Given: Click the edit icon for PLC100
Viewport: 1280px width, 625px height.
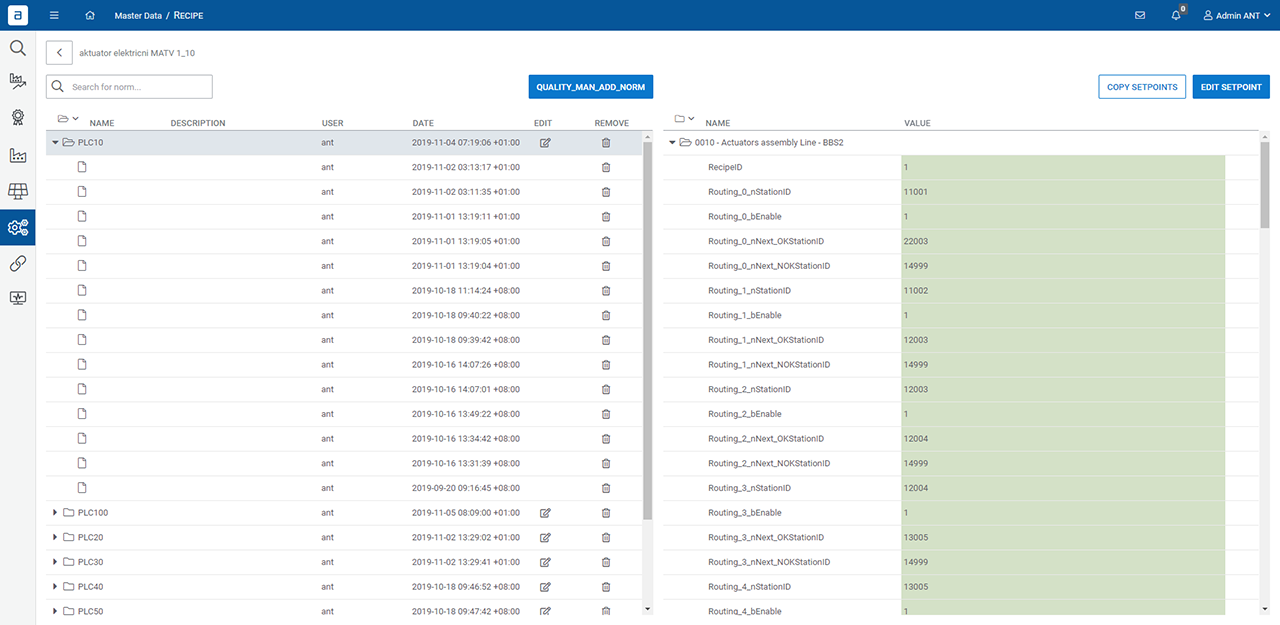Looking at the screenshot, I should click(545, 513).
